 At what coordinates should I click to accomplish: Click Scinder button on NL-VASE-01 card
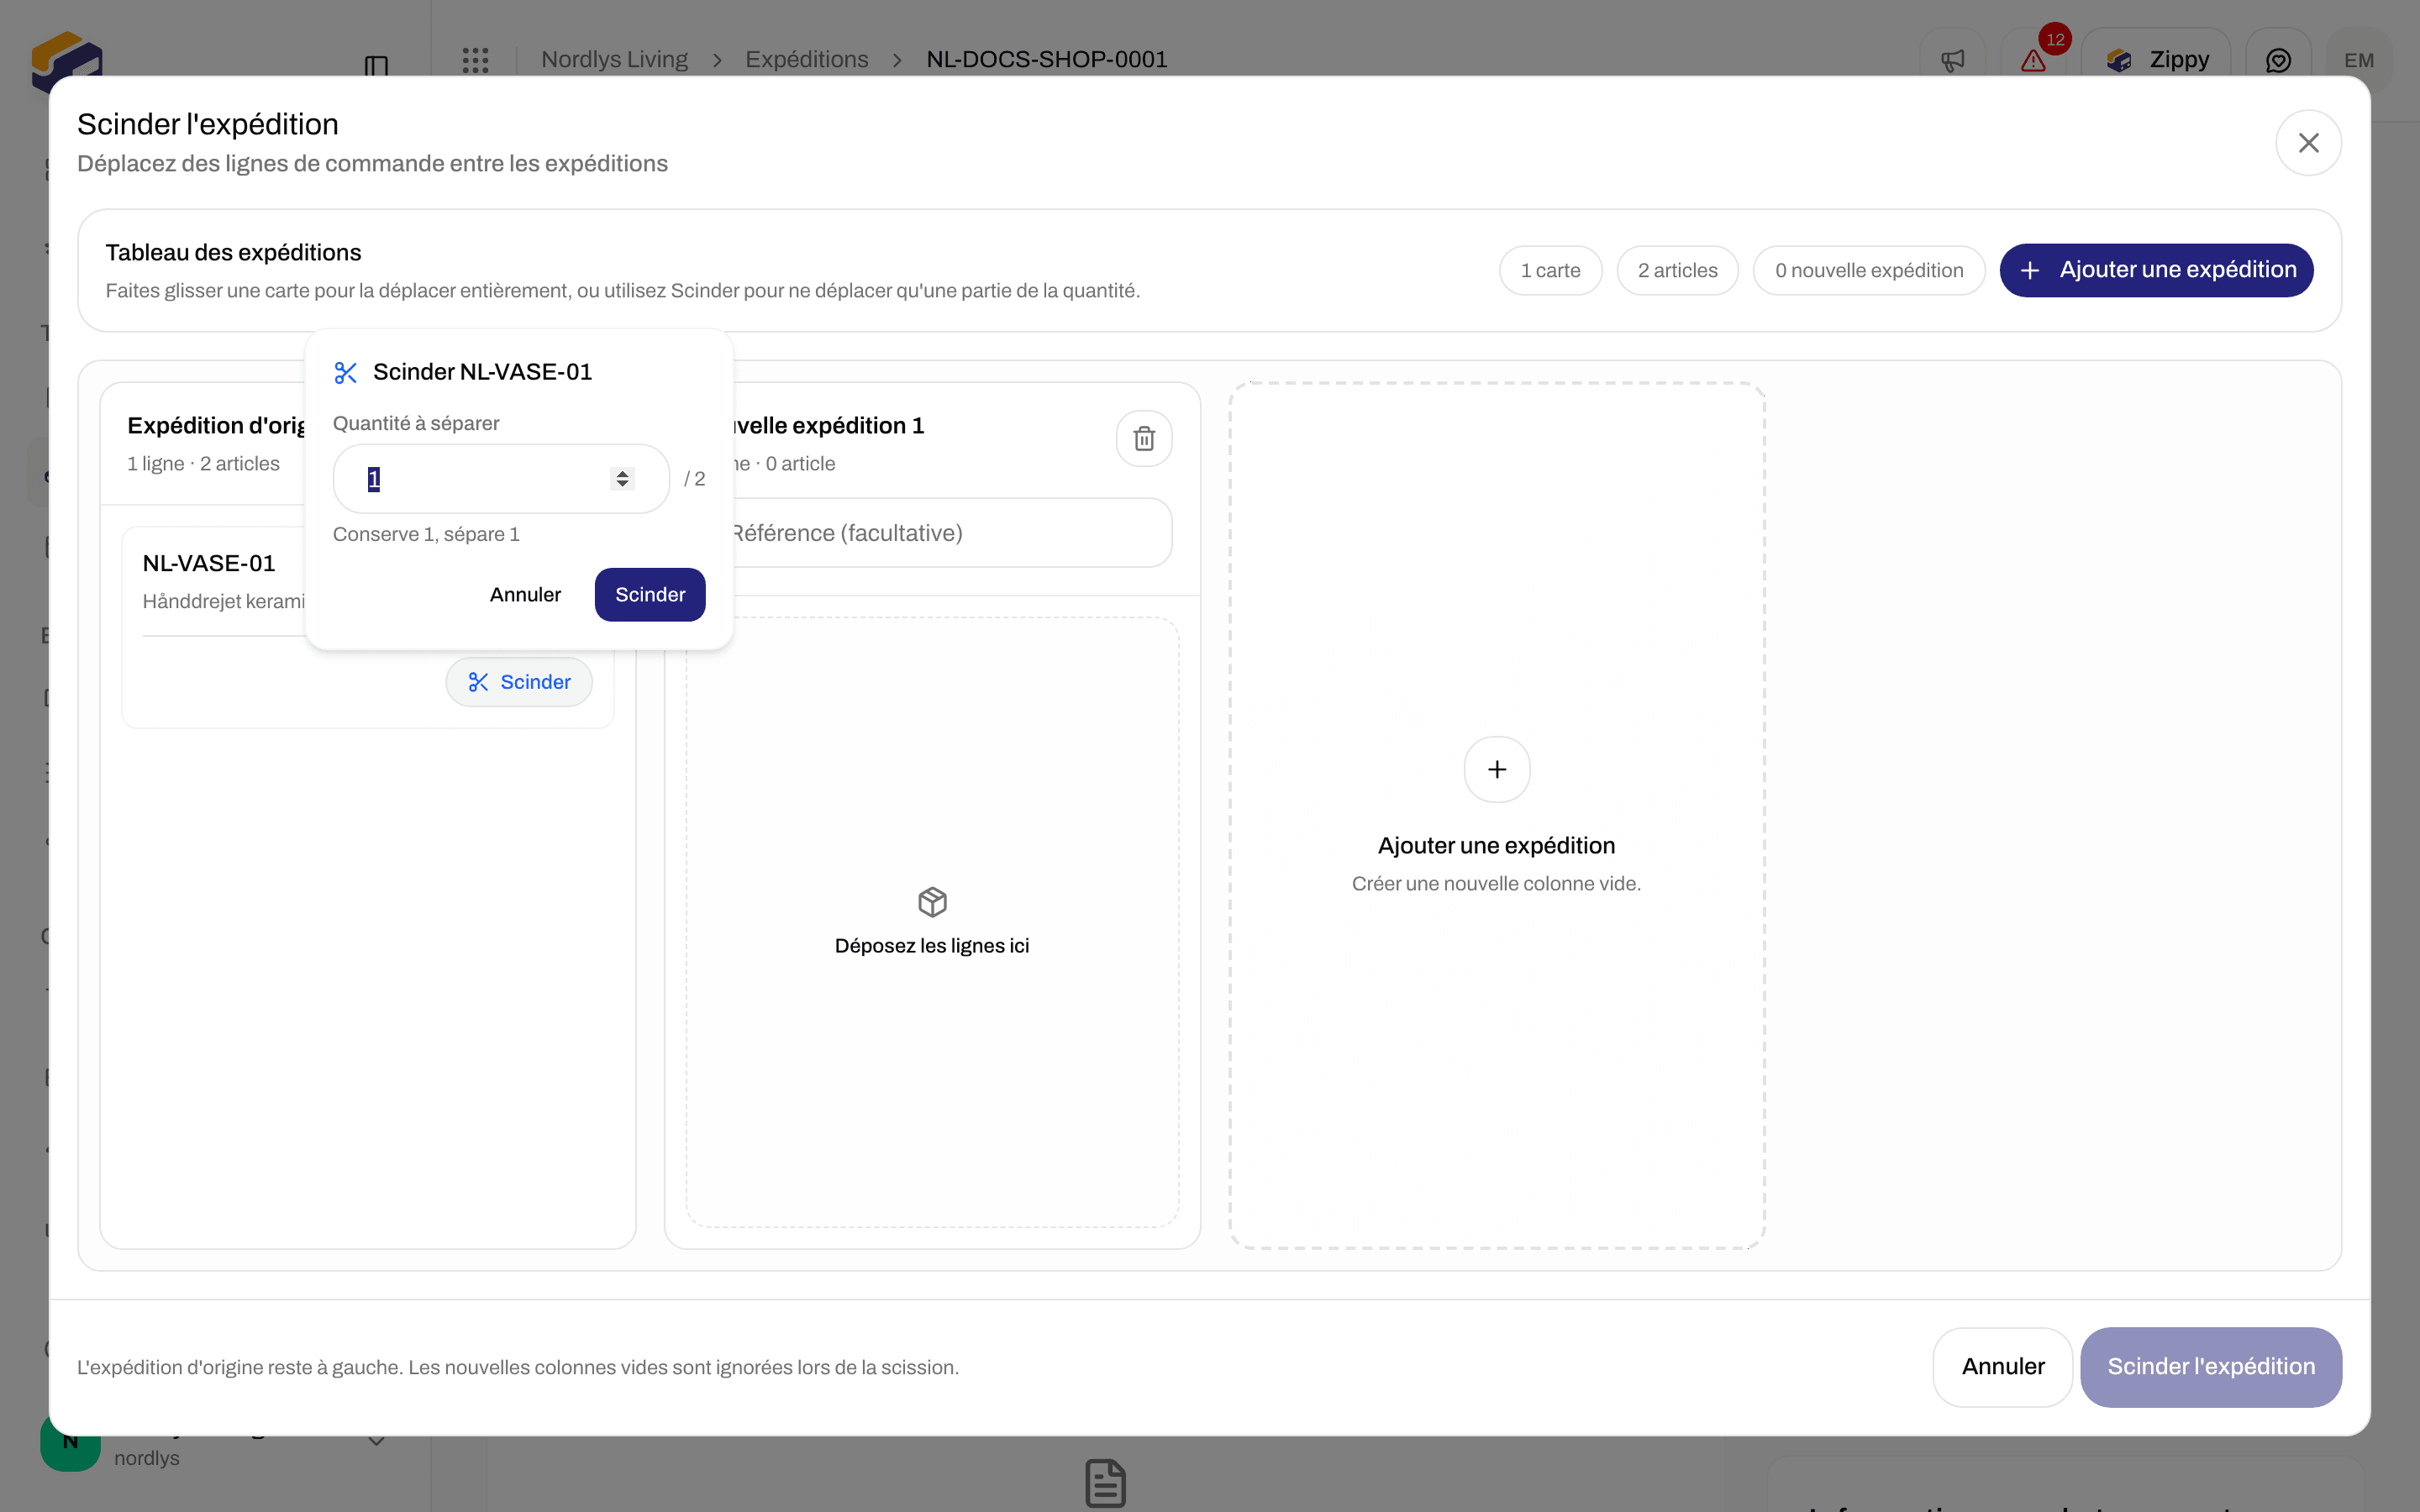coord(519,682)
